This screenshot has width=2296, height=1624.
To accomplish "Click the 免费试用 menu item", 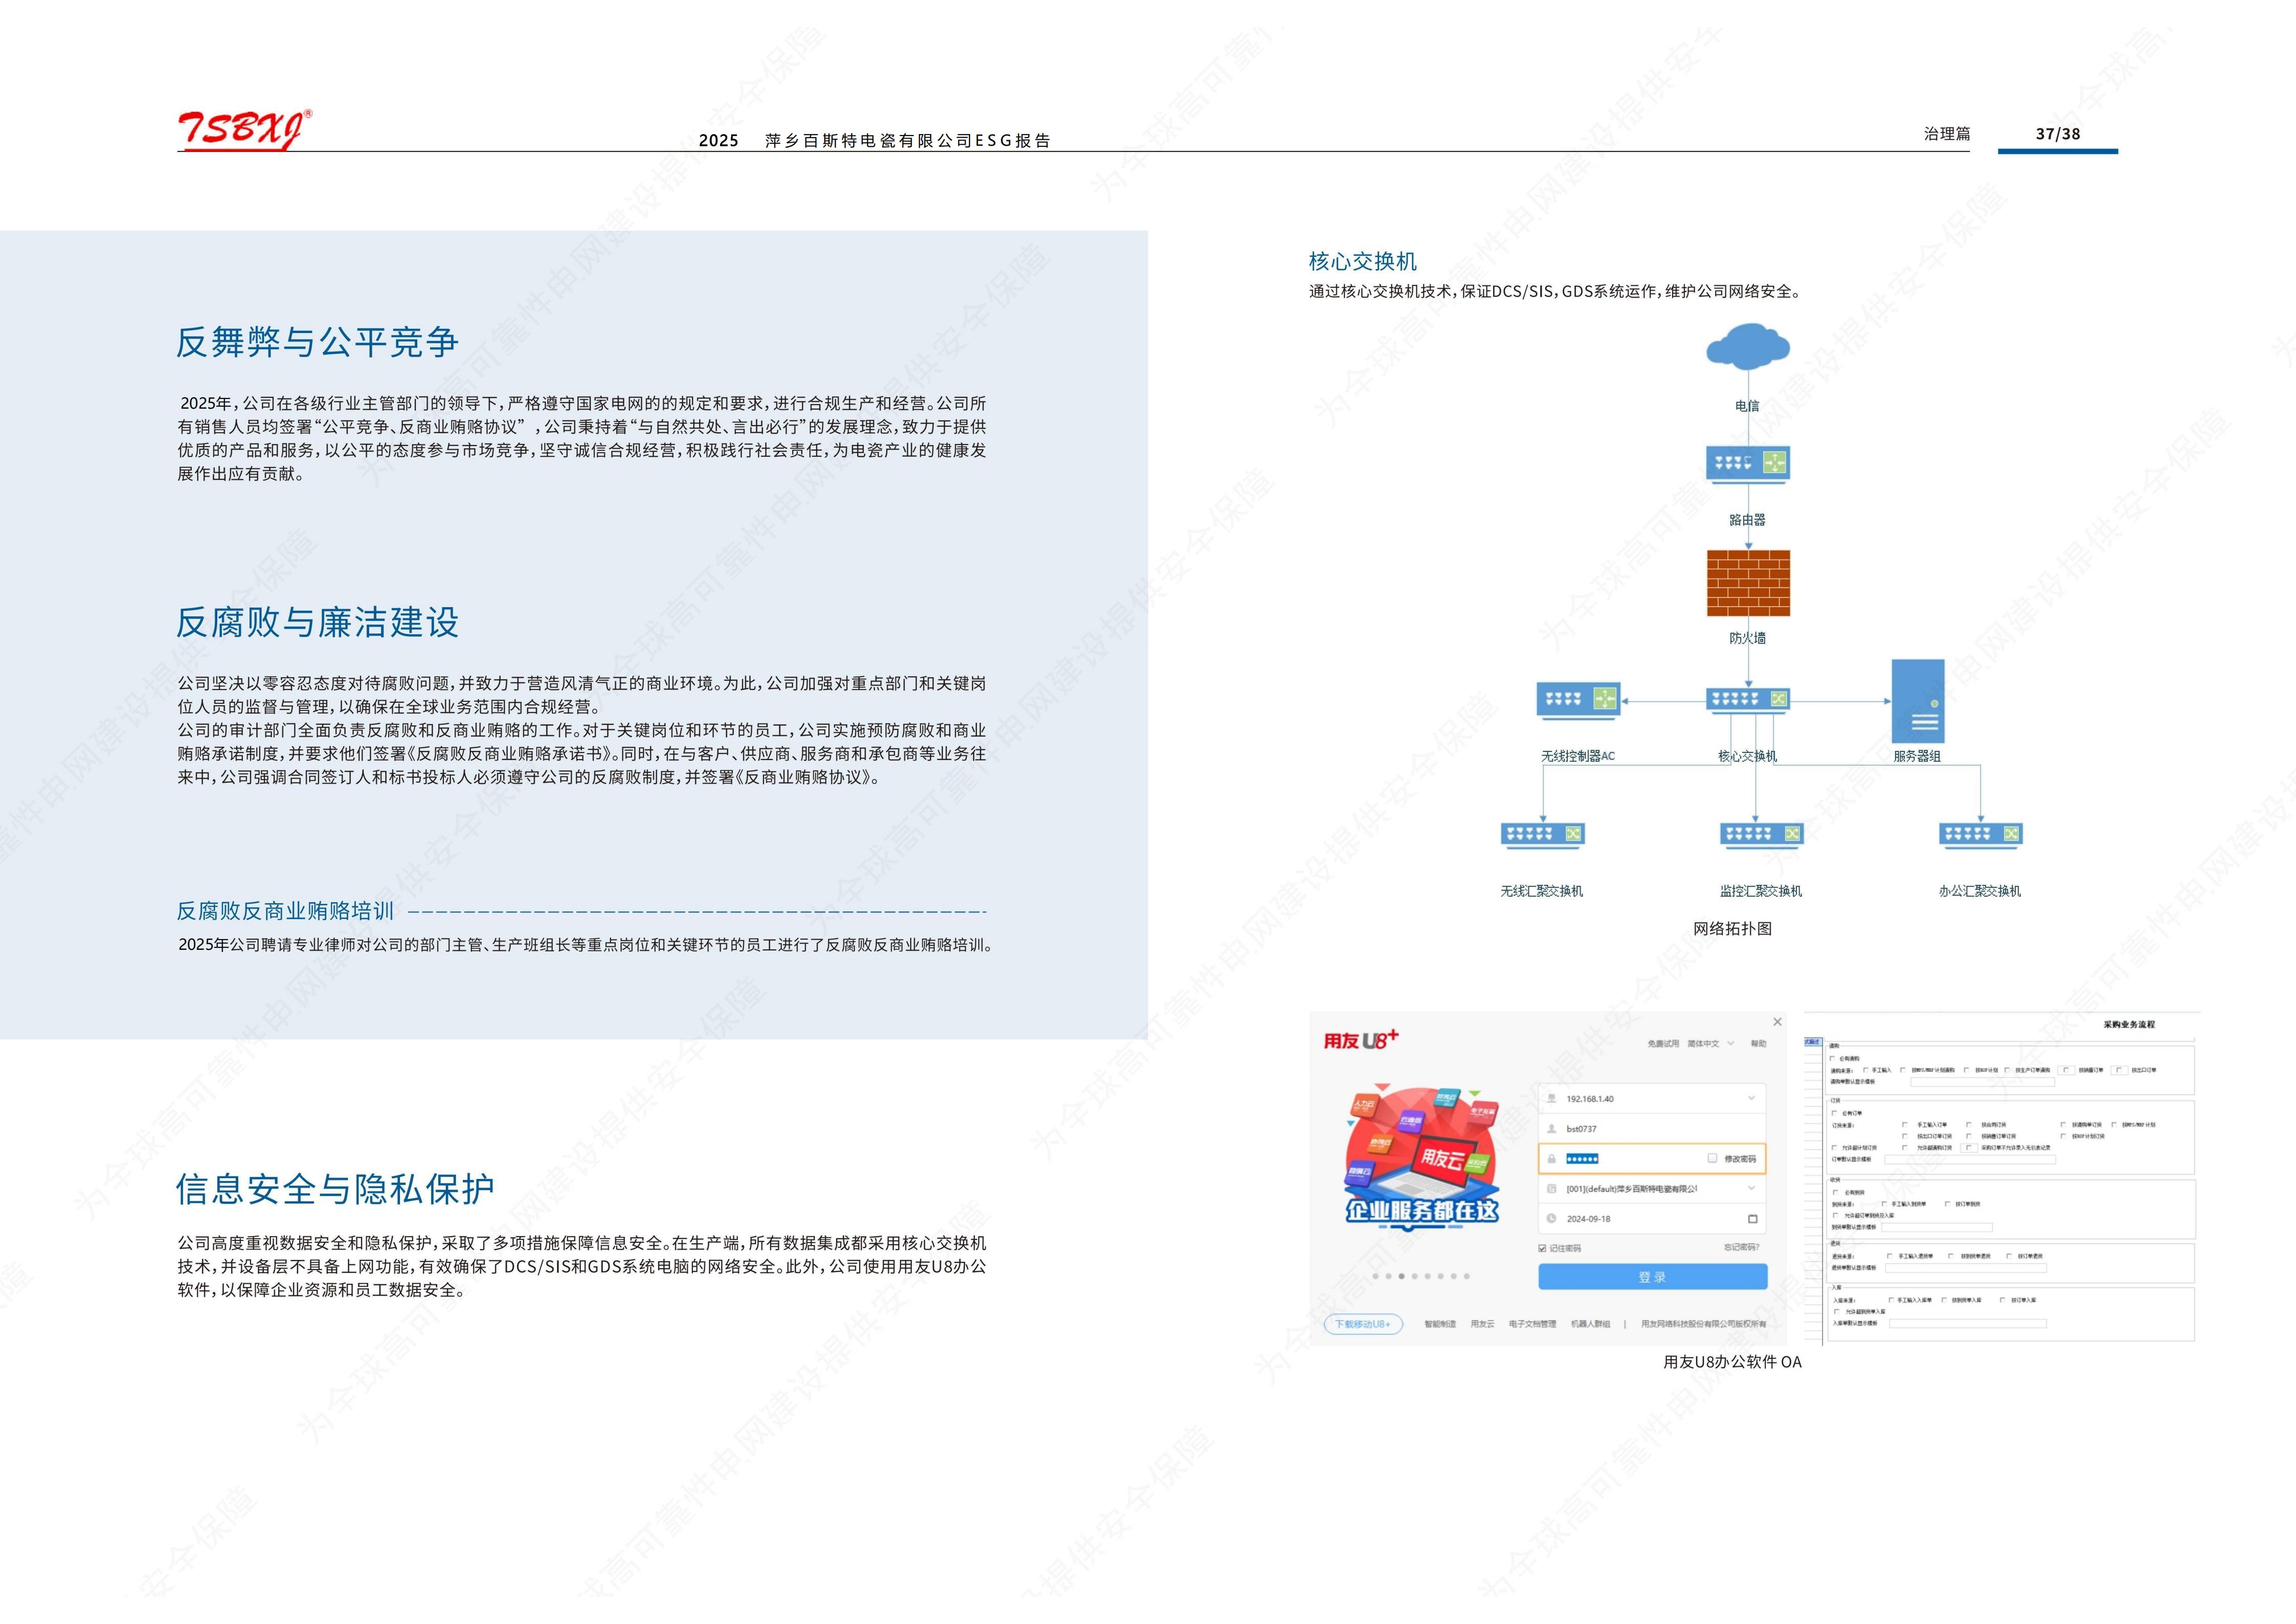I will (x=1663, y=1043).
